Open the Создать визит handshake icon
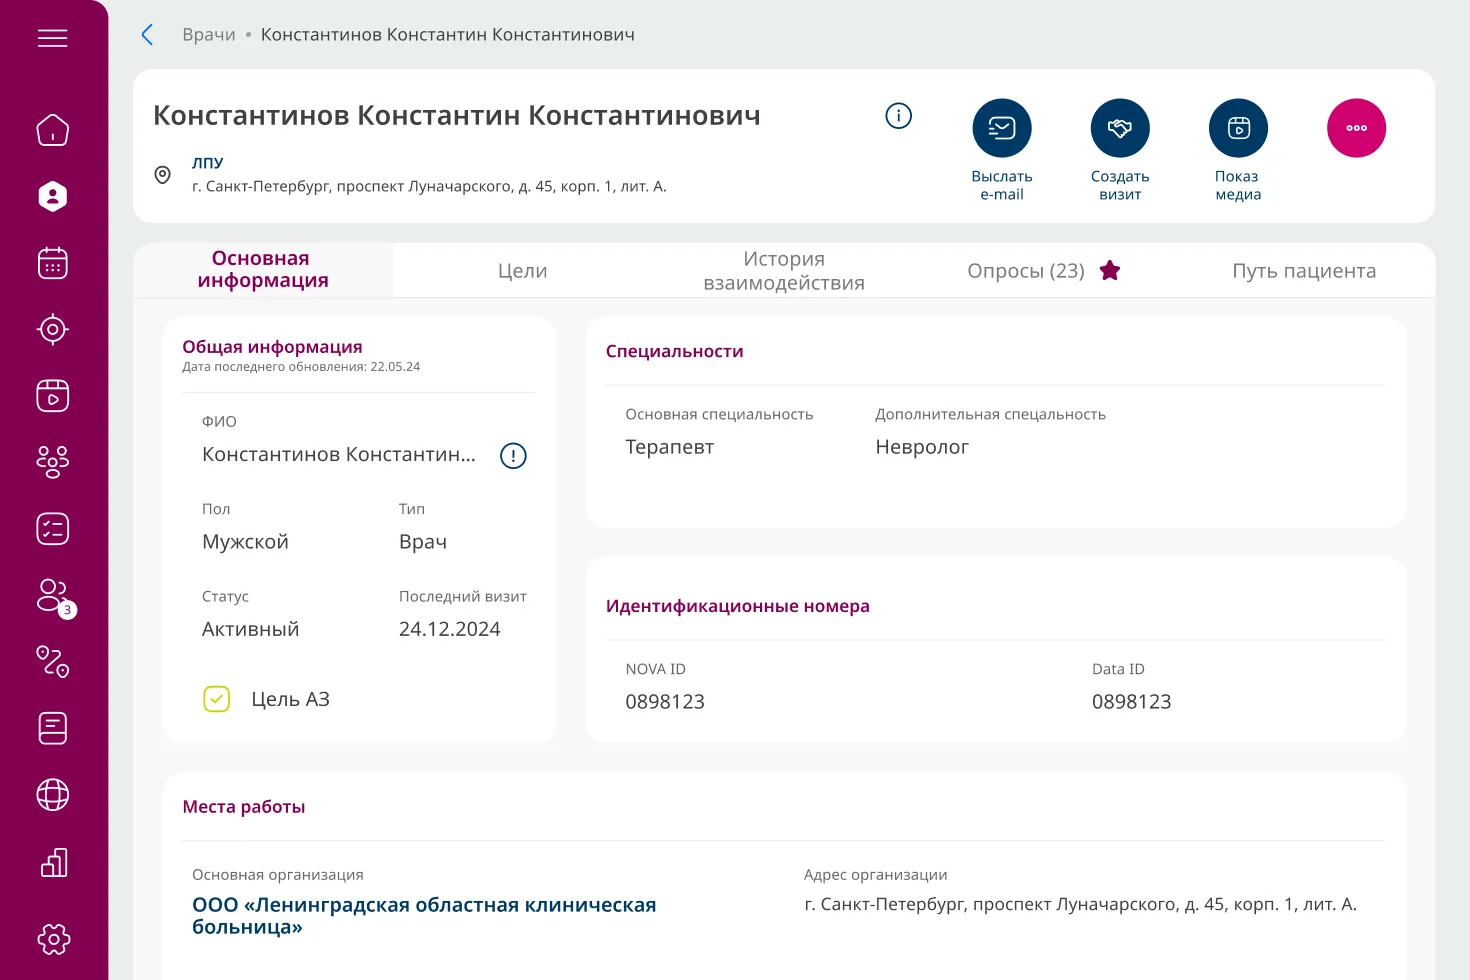This screenshot has height=980, width=1470. (1120, 128)
